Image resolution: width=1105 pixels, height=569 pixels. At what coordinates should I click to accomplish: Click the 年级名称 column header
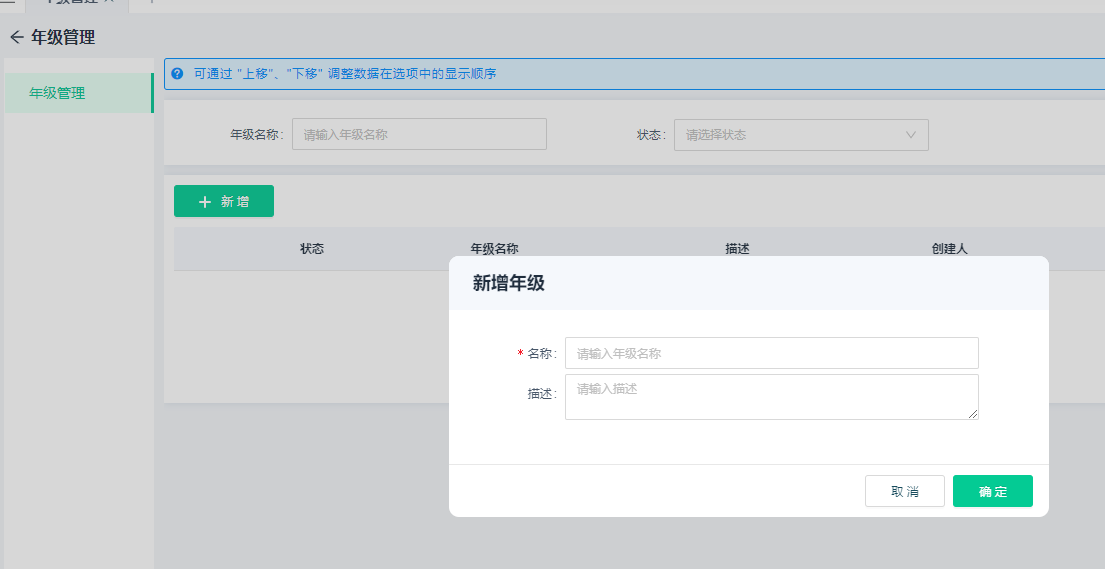point(494,249)
